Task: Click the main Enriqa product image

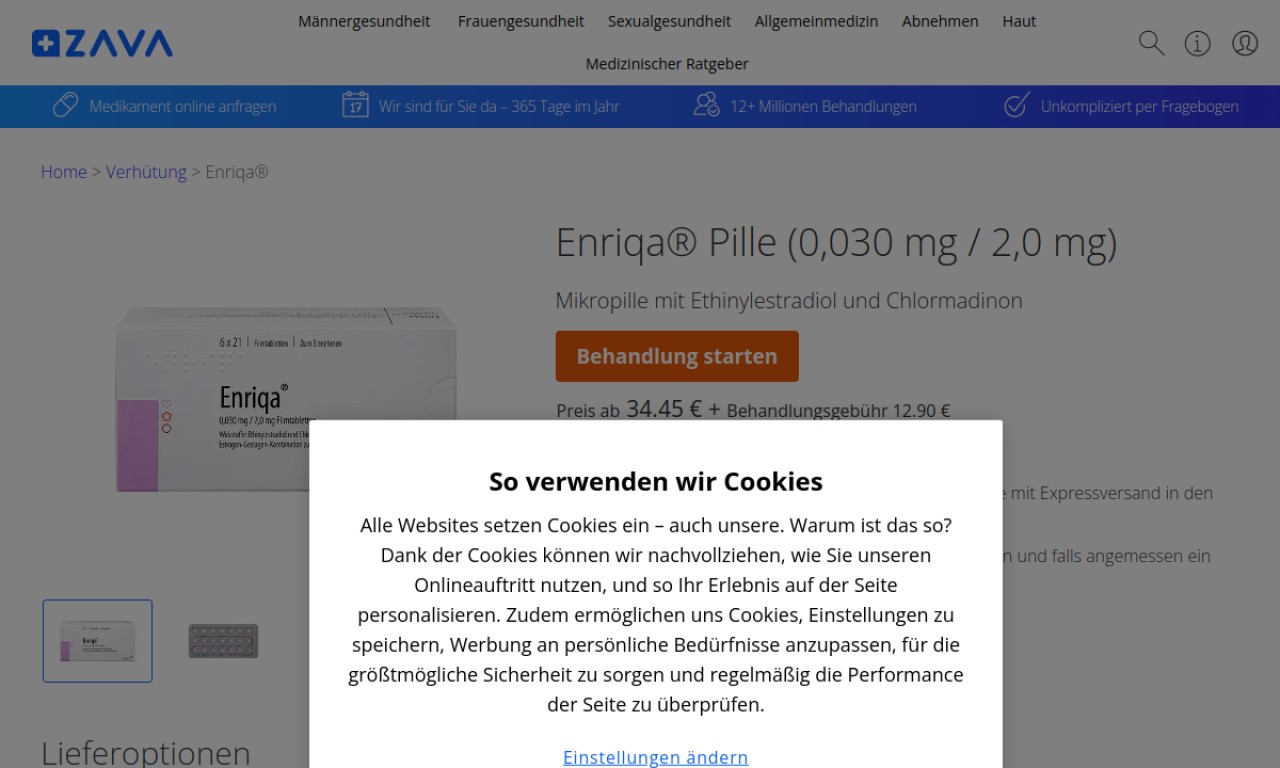Action: [285, 400]
